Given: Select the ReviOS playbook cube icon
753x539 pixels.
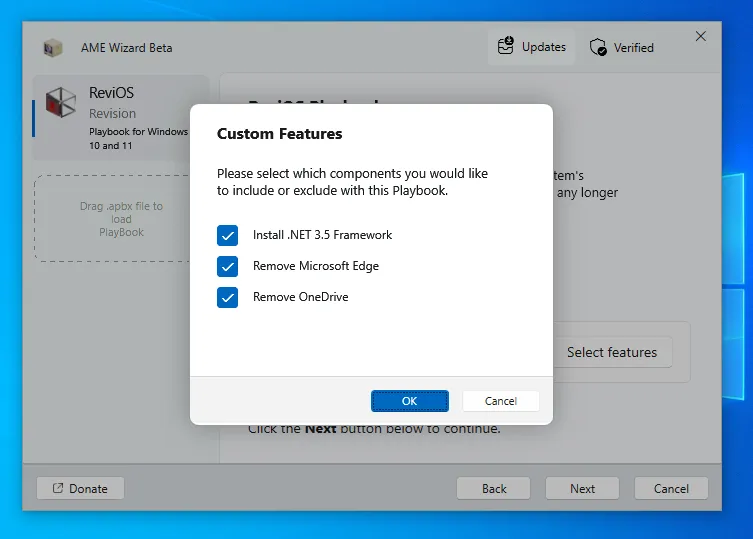Looking at the screenshot, I should click(x=61, y=102).
